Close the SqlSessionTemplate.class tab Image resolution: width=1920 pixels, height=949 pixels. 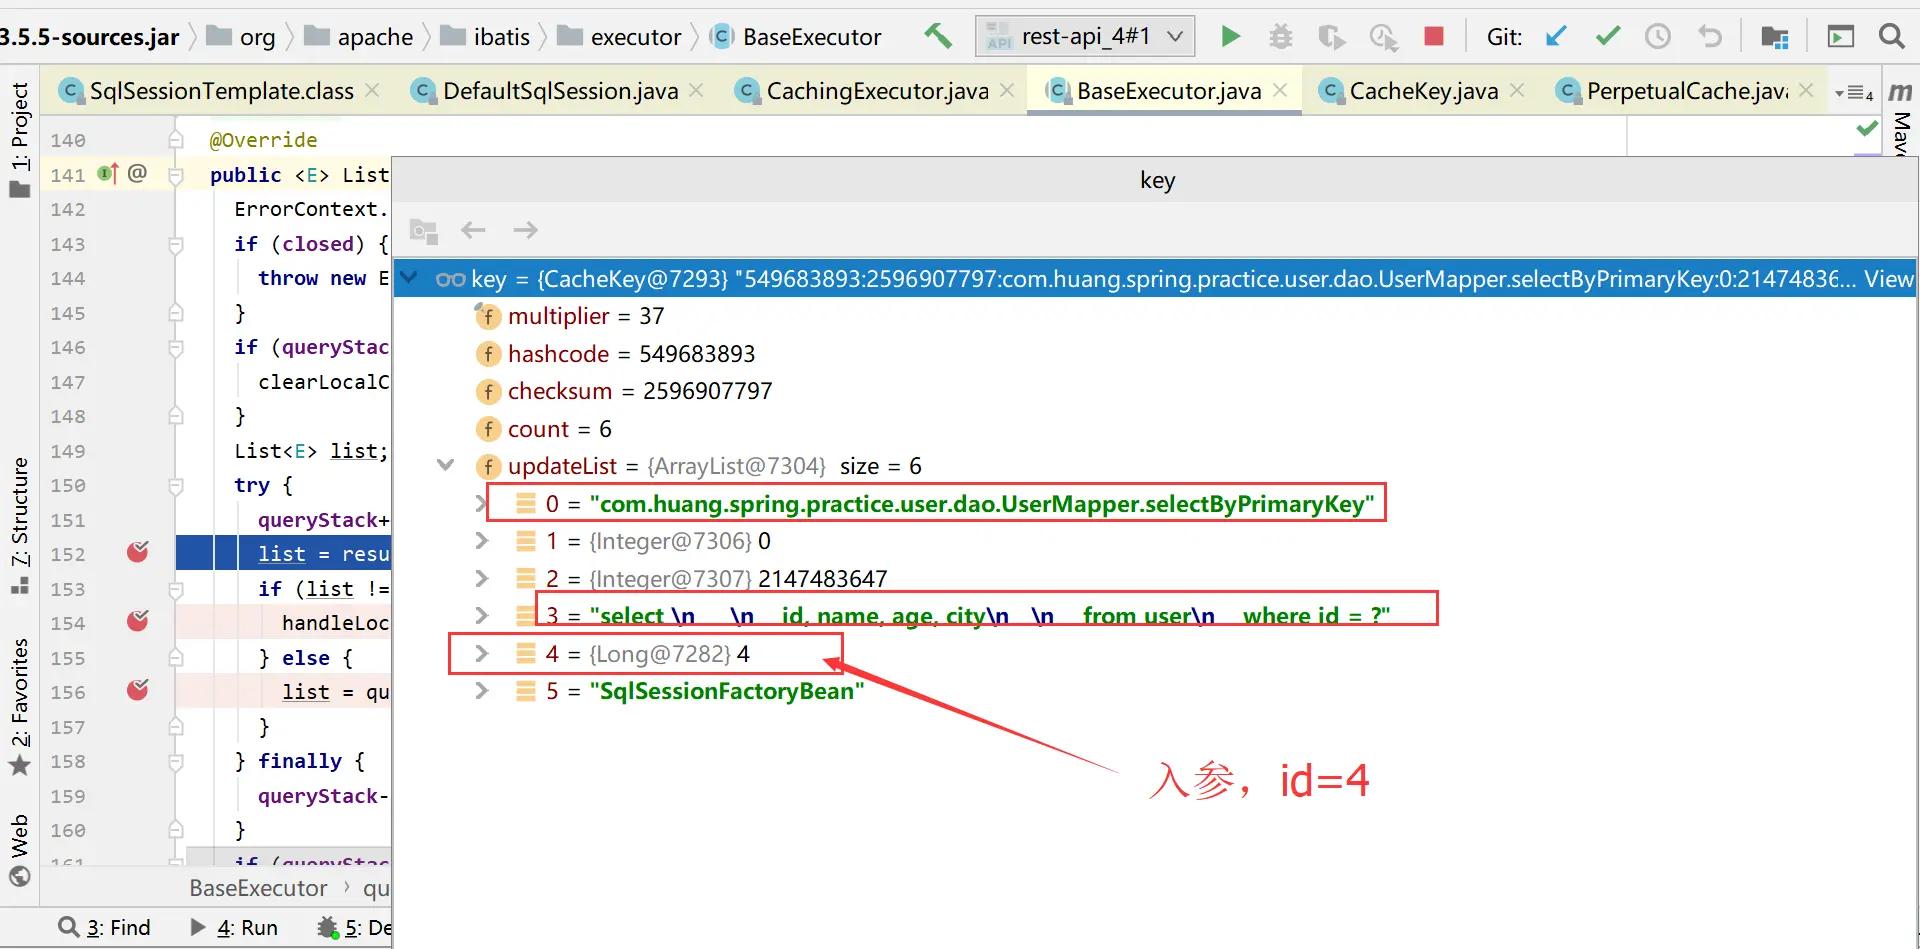pos(372,91)
